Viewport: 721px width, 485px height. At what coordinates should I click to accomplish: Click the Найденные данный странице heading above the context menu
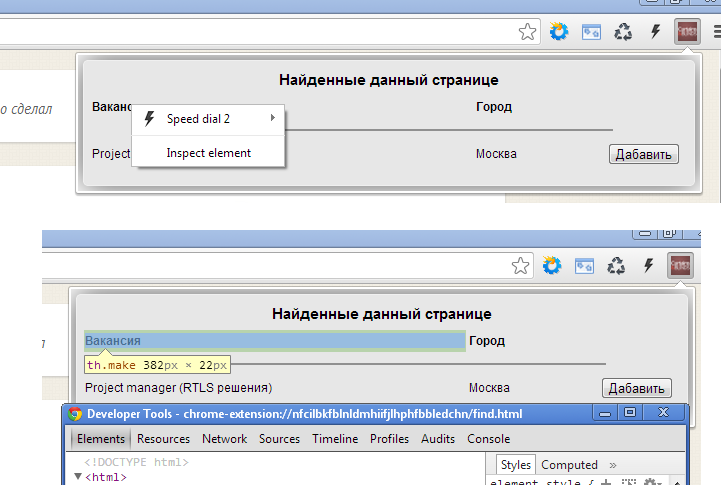pos(389,80)
